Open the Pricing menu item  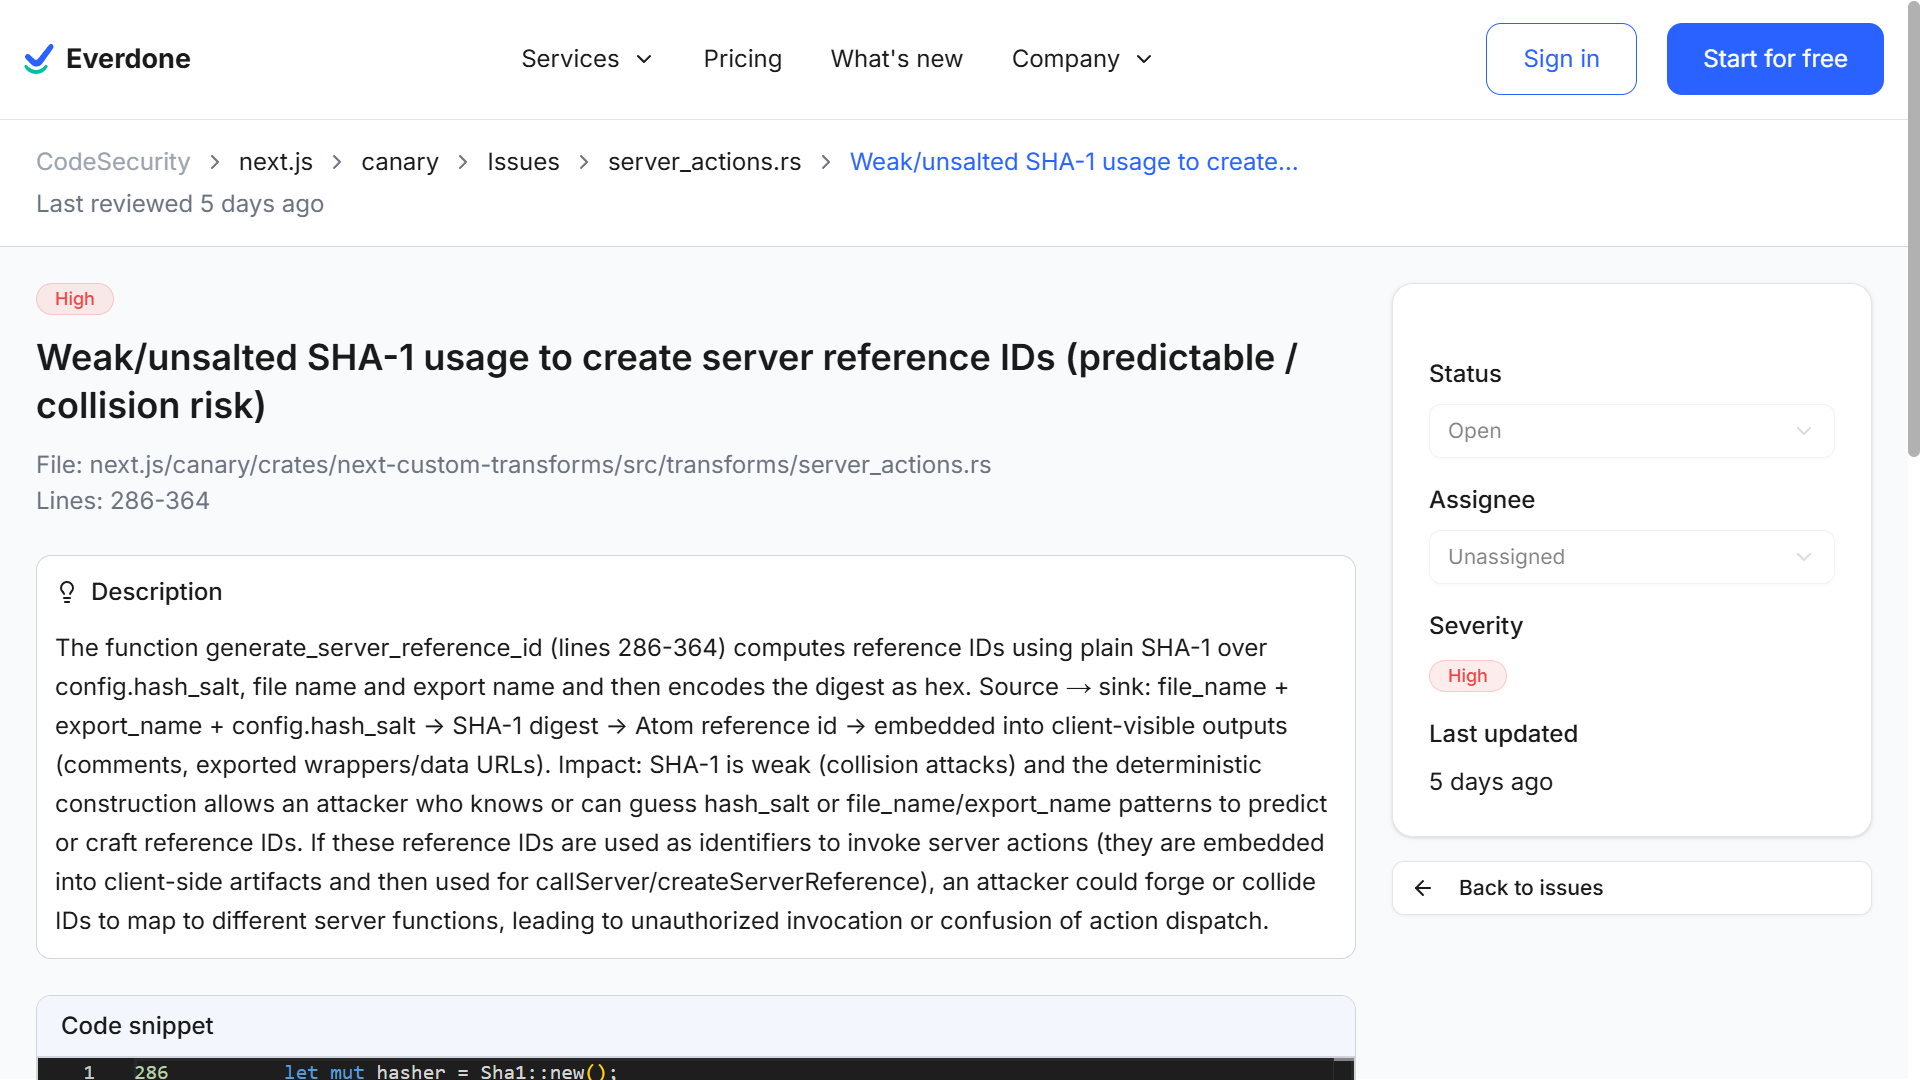coord(742,59)
